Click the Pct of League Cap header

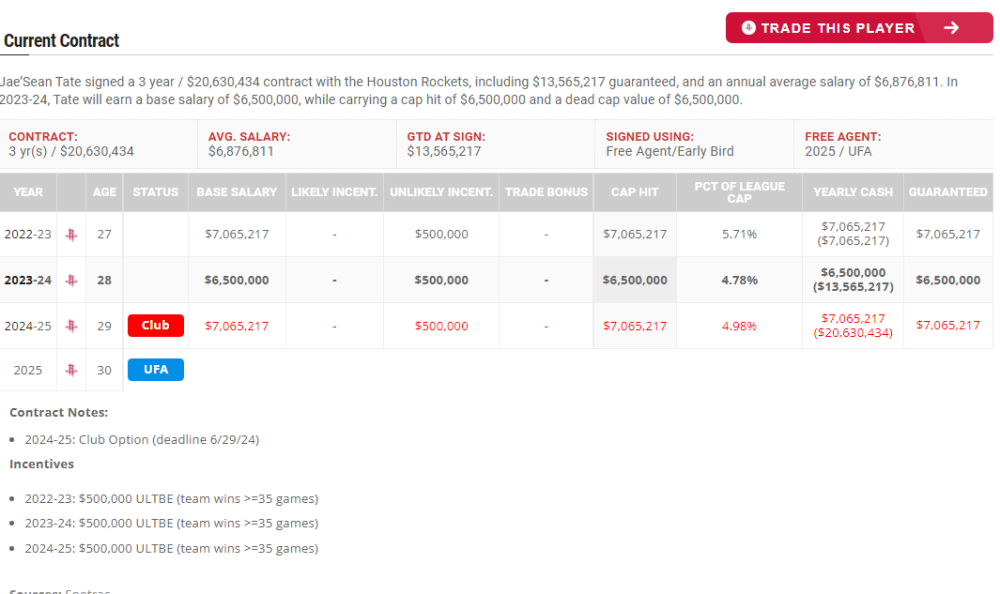[739, 192]
